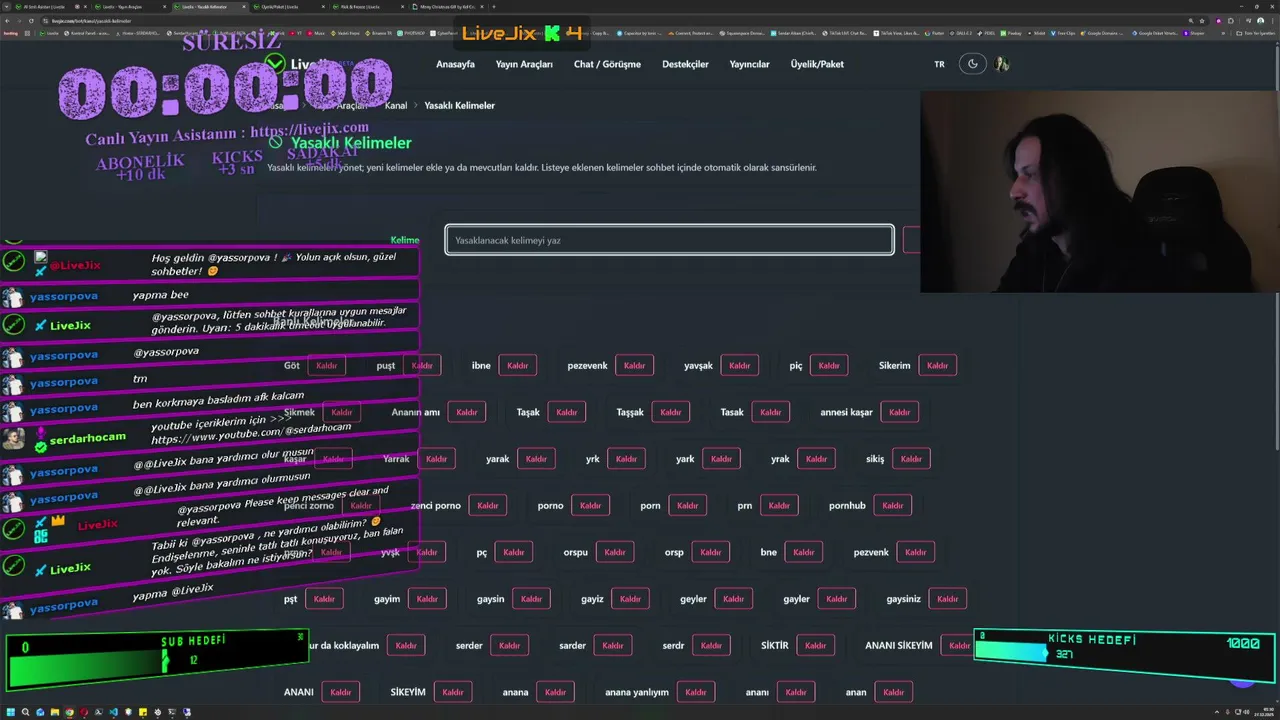Click Kaldır next to 'ananı'
Screen dimensions: 1280x720
[x=795, y=692]
